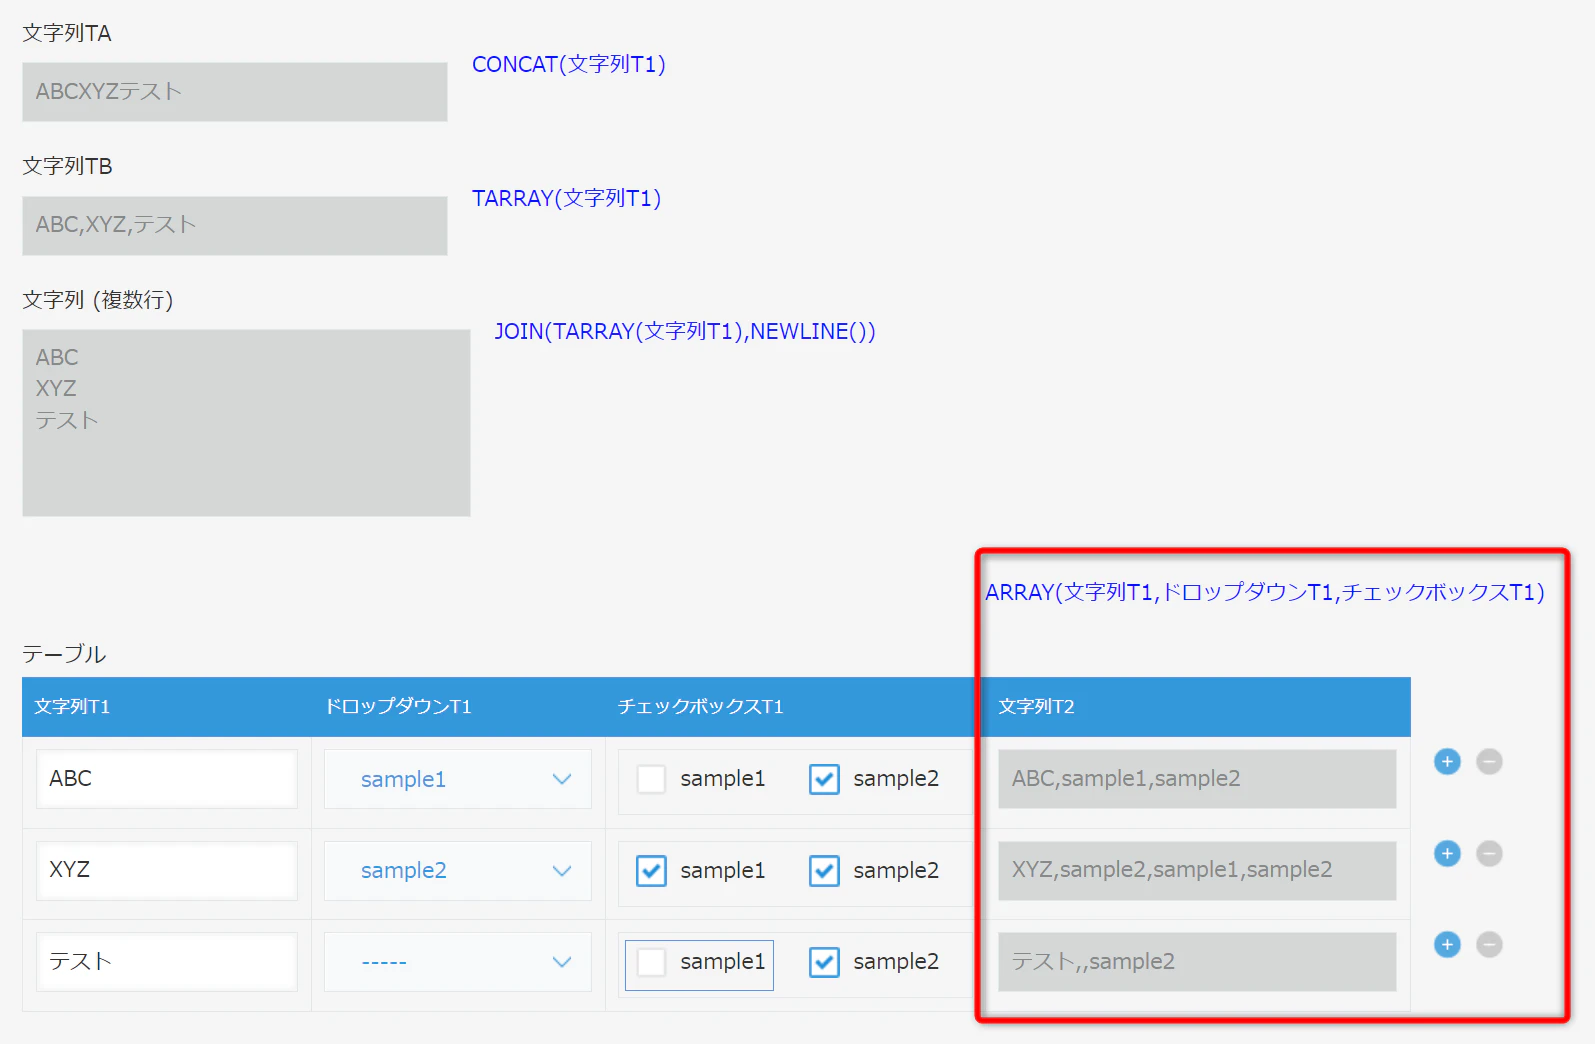Open the XYZ row's sample2 dropdown
Viewport: 1595px width, 1044px height.
458,871
